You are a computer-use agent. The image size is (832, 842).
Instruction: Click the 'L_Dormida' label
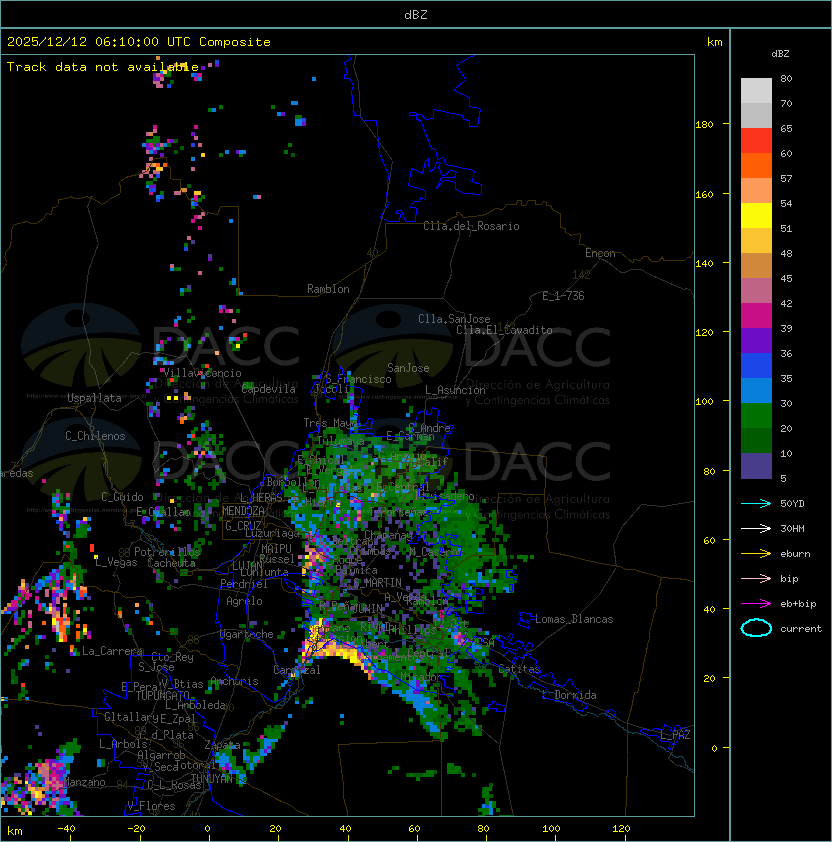coord(570,695)
